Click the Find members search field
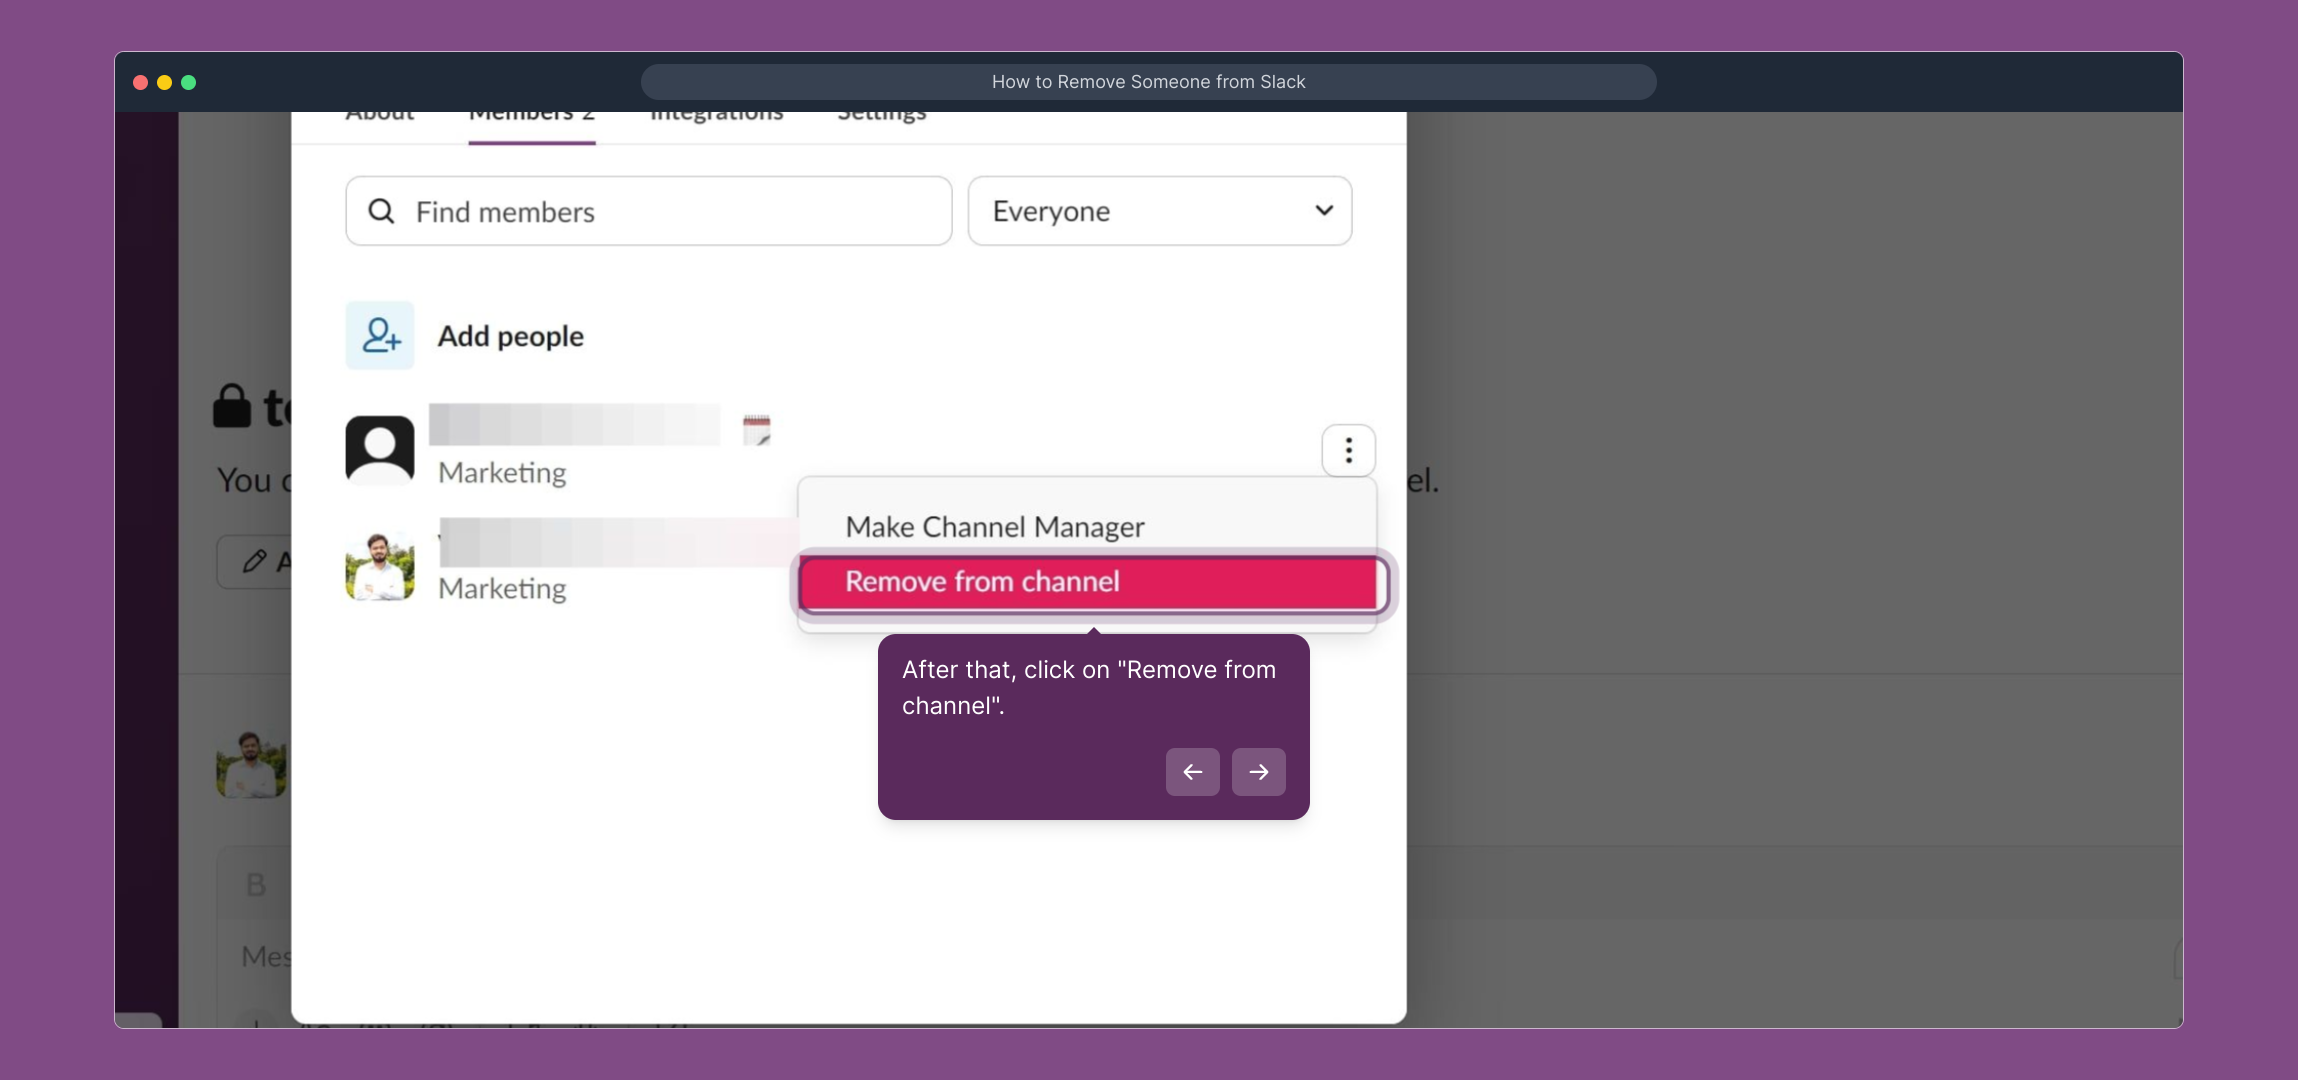This screenshot has height=1080, width=2298. tap(648, 211)
